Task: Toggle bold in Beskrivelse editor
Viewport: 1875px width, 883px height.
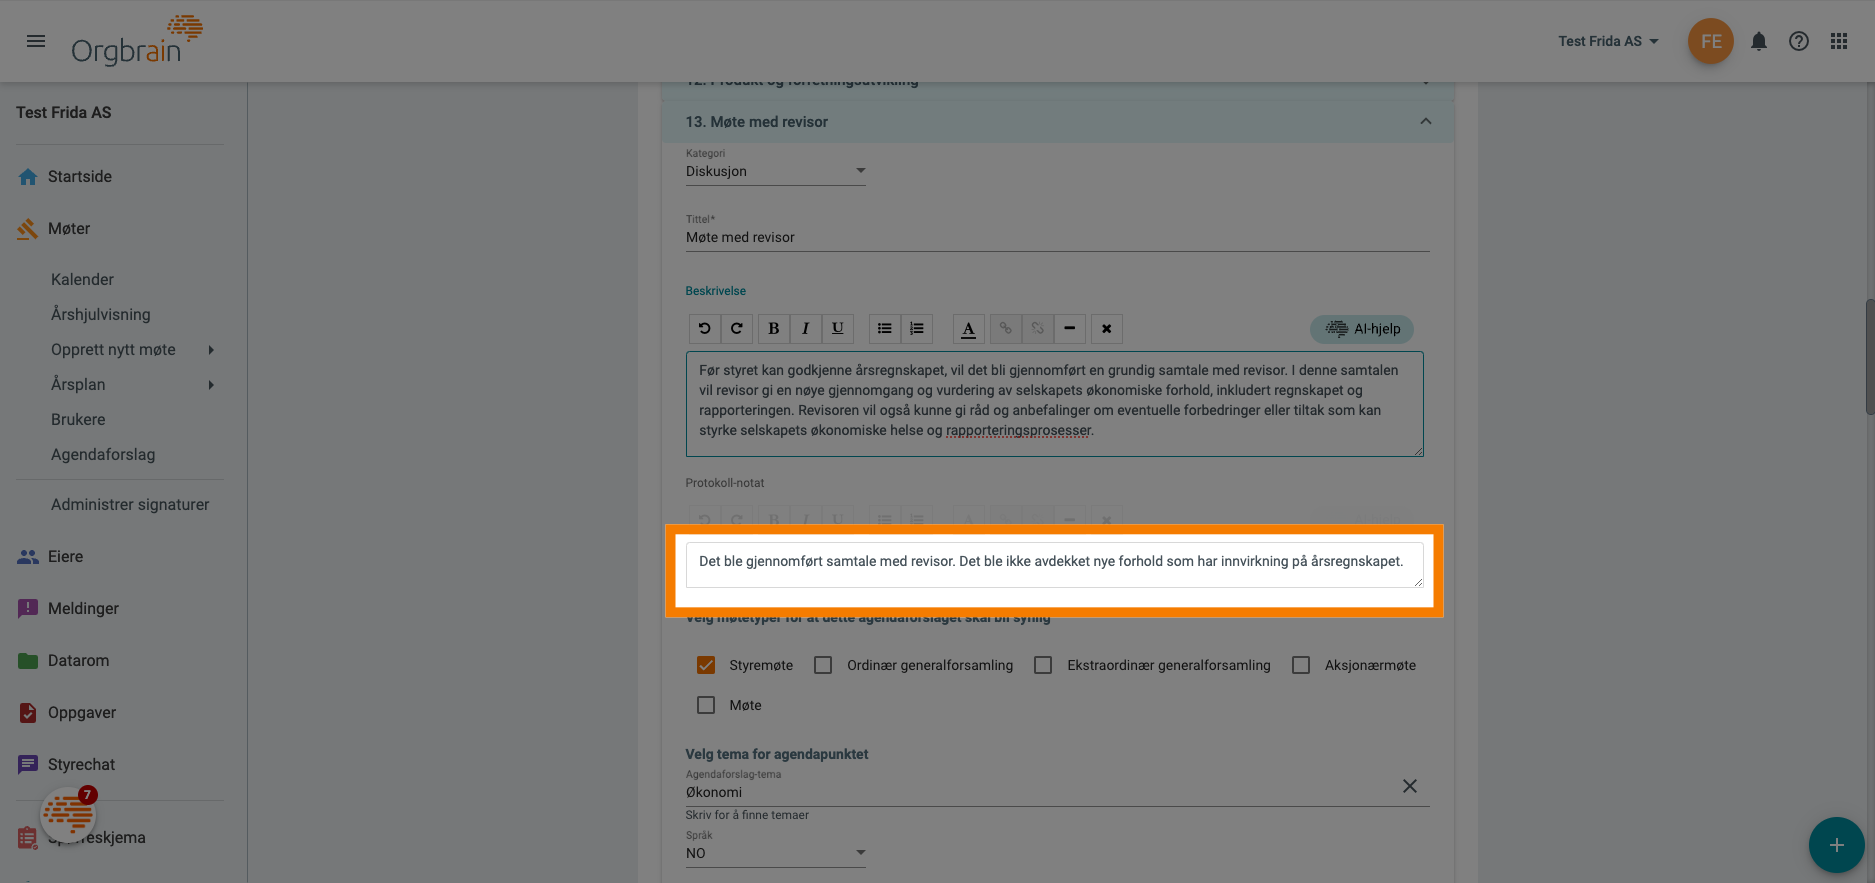Action: coord(773,328)
